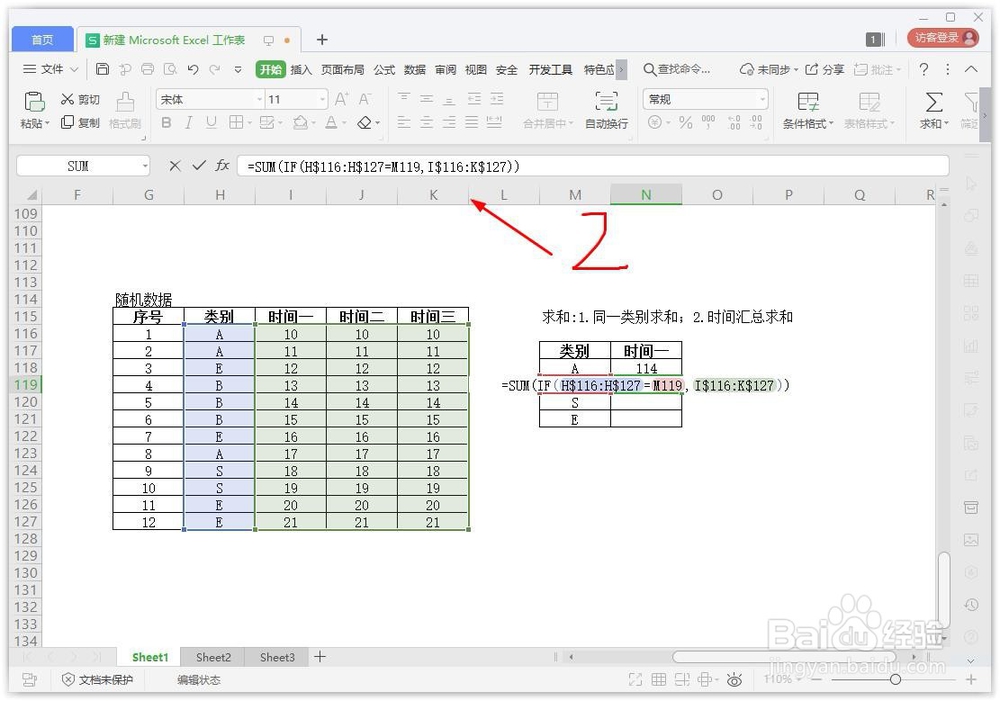Image resolution: width=1000 pixels, height=701 pixels.
Task: Switch to normal view icon in status bar
Action: (x=659, y=680)
